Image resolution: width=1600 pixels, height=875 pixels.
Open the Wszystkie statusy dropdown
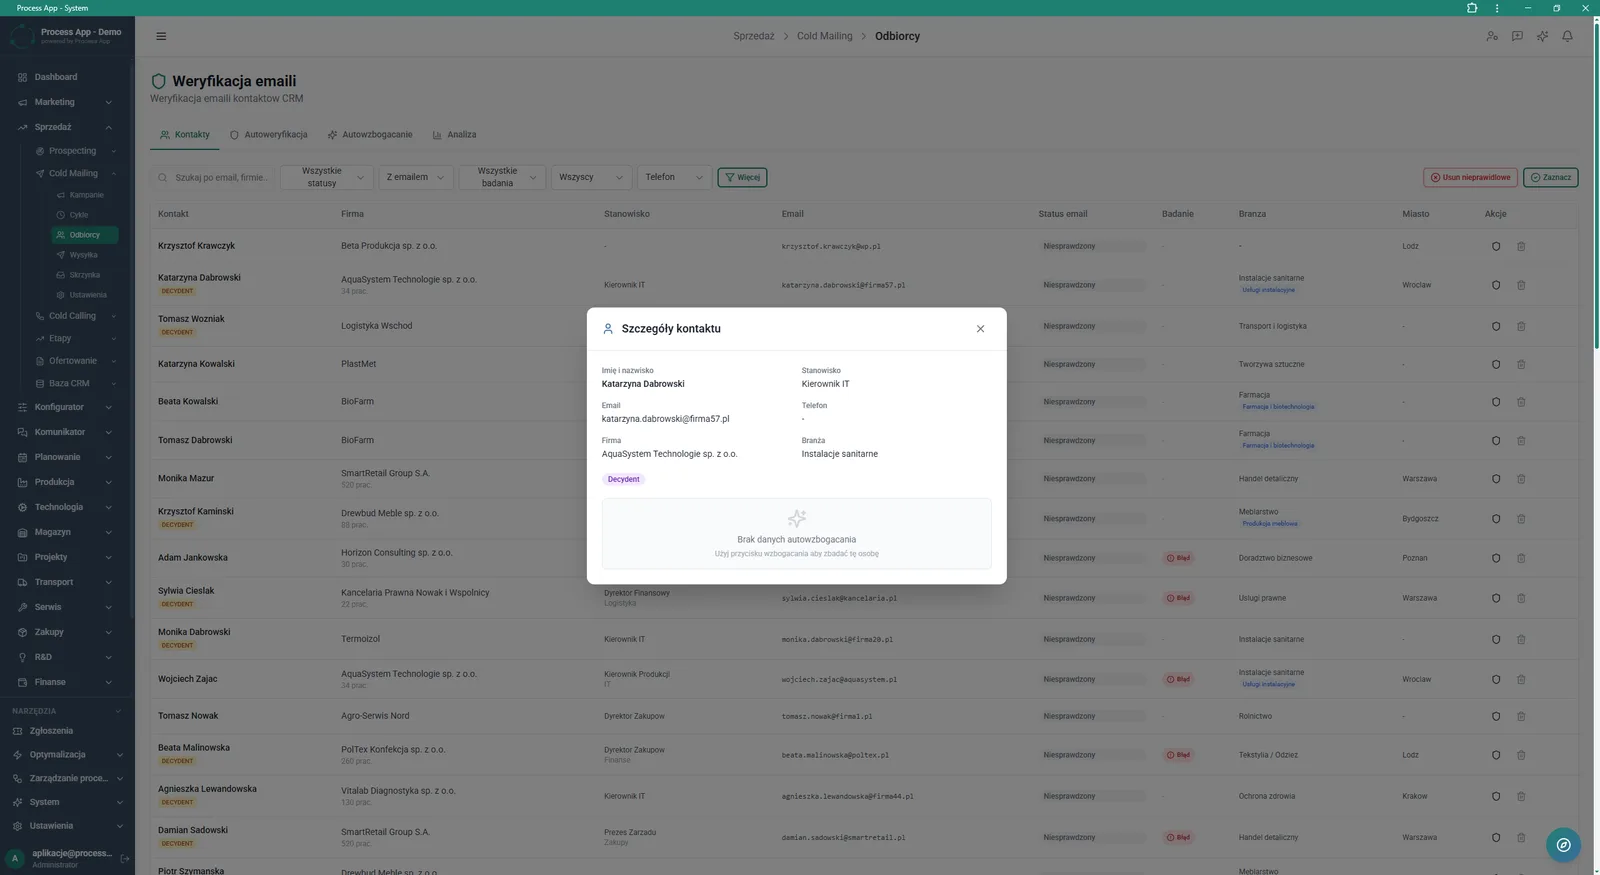click(328, 177)
